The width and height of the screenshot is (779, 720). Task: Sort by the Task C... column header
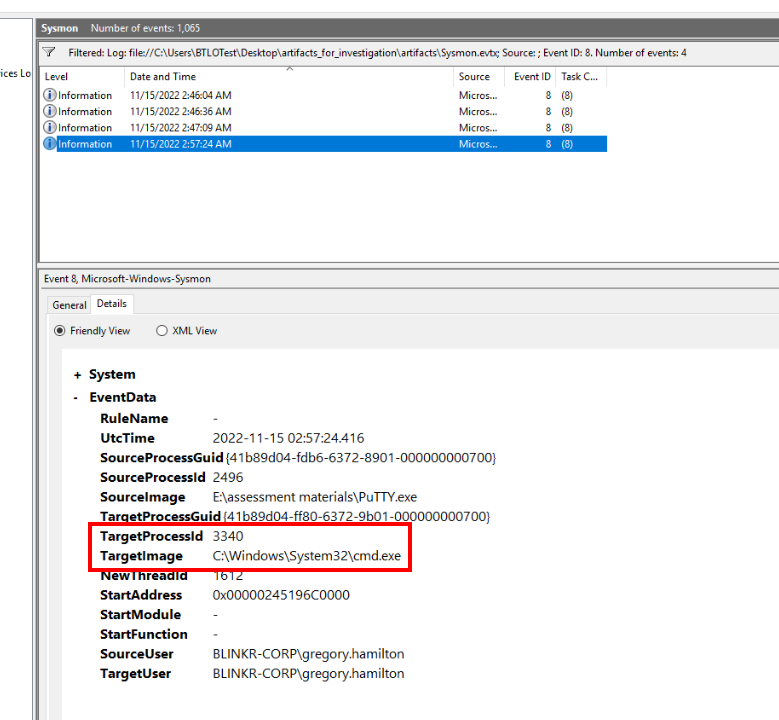pos(581,77)
